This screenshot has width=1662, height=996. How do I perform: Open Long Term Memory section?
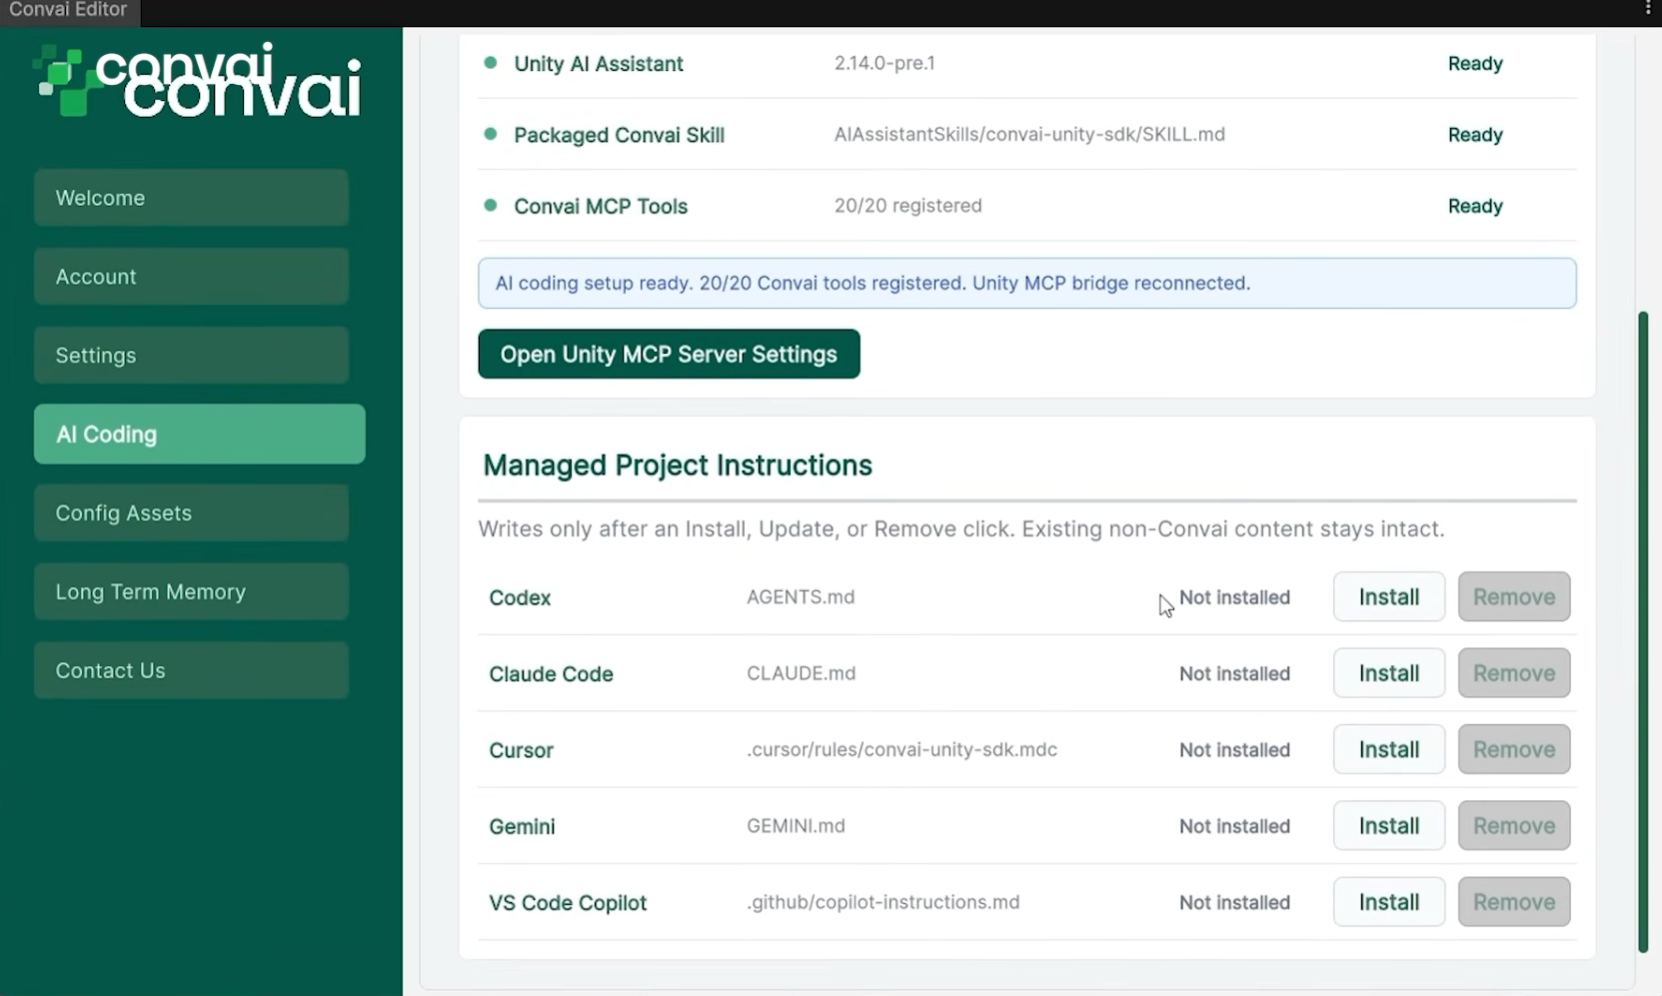191,592
